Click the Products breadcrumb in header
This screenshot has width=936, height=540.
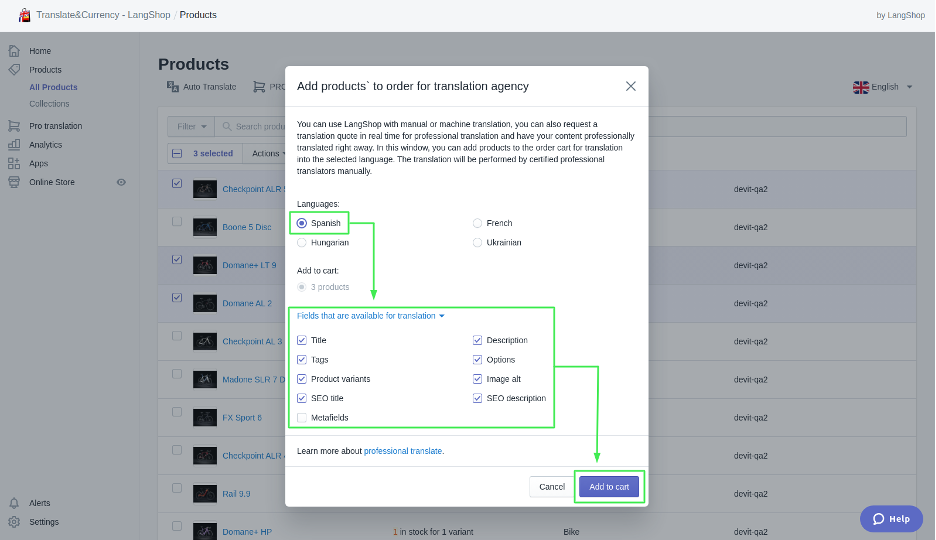pos(198,15)
